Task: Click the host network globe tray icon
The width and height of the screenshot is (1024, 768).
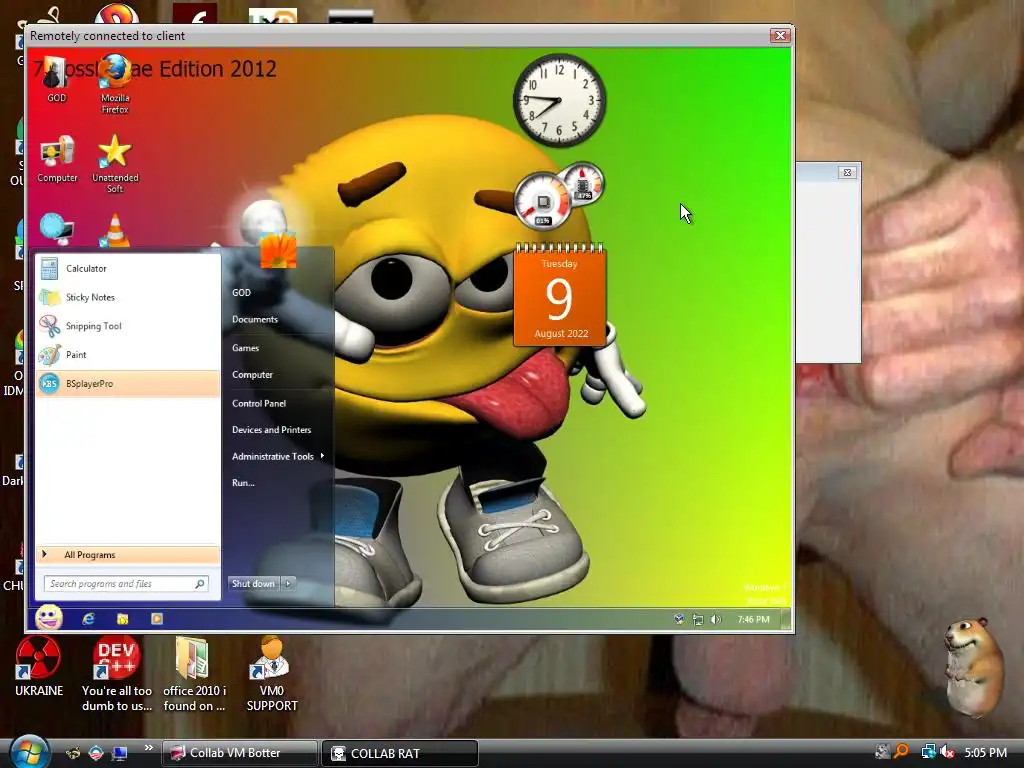Action: tap(927, 752)
